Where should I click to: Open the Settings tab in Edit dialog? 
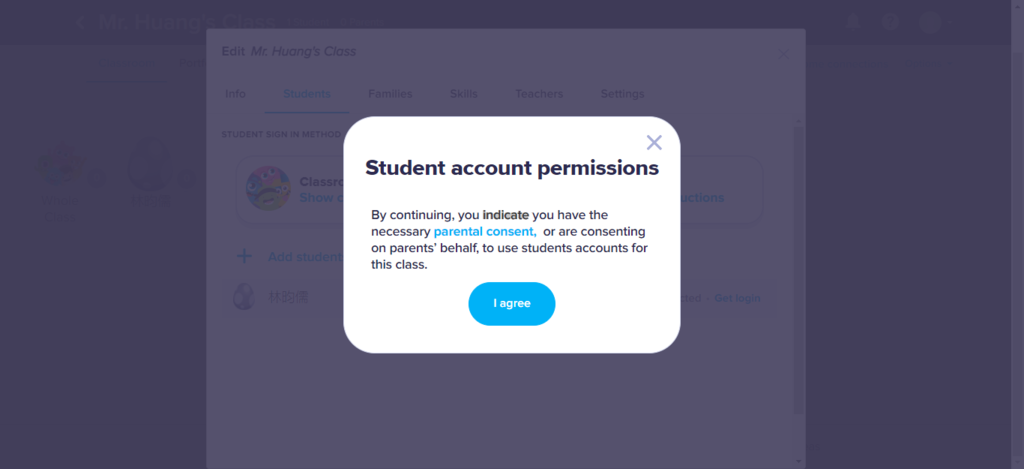point(622,94)
